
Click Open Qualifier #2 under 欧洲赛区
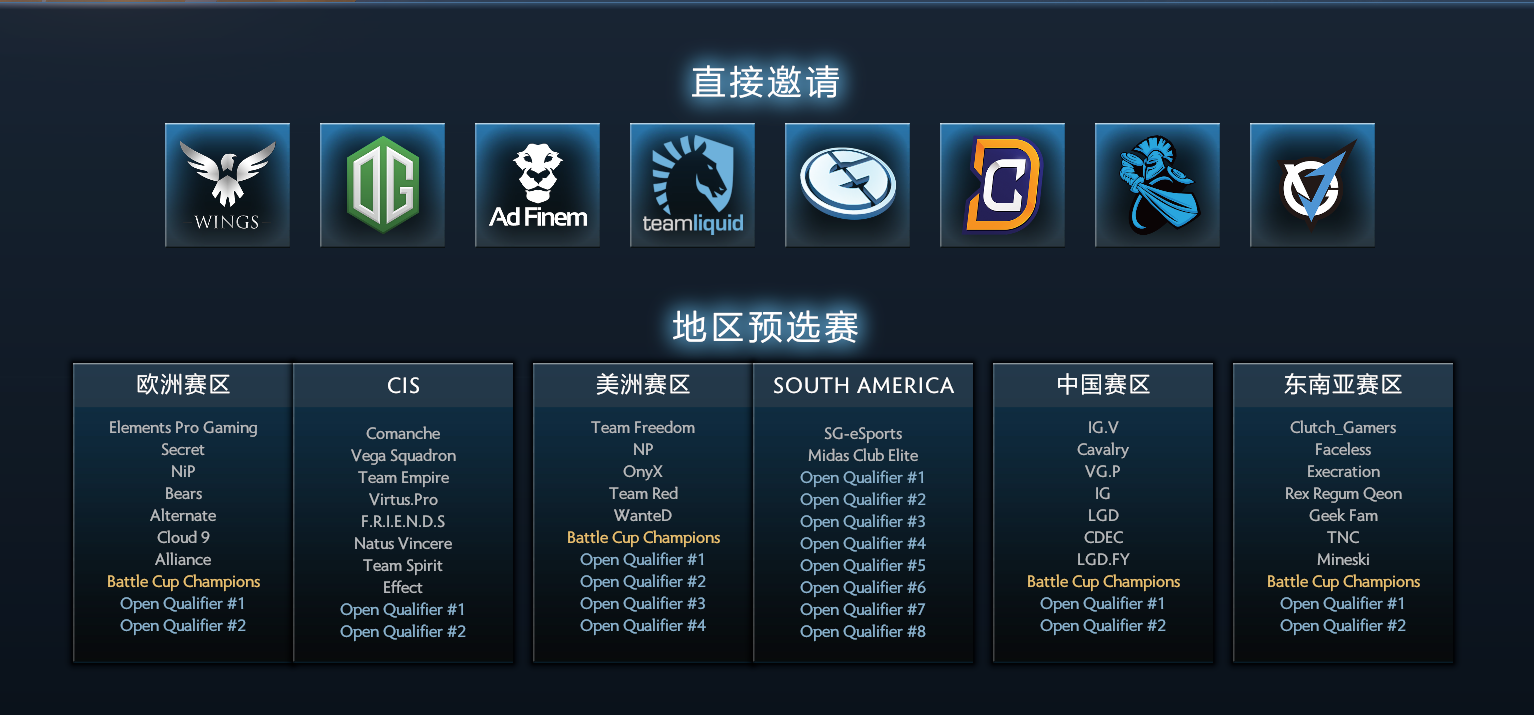183,625
